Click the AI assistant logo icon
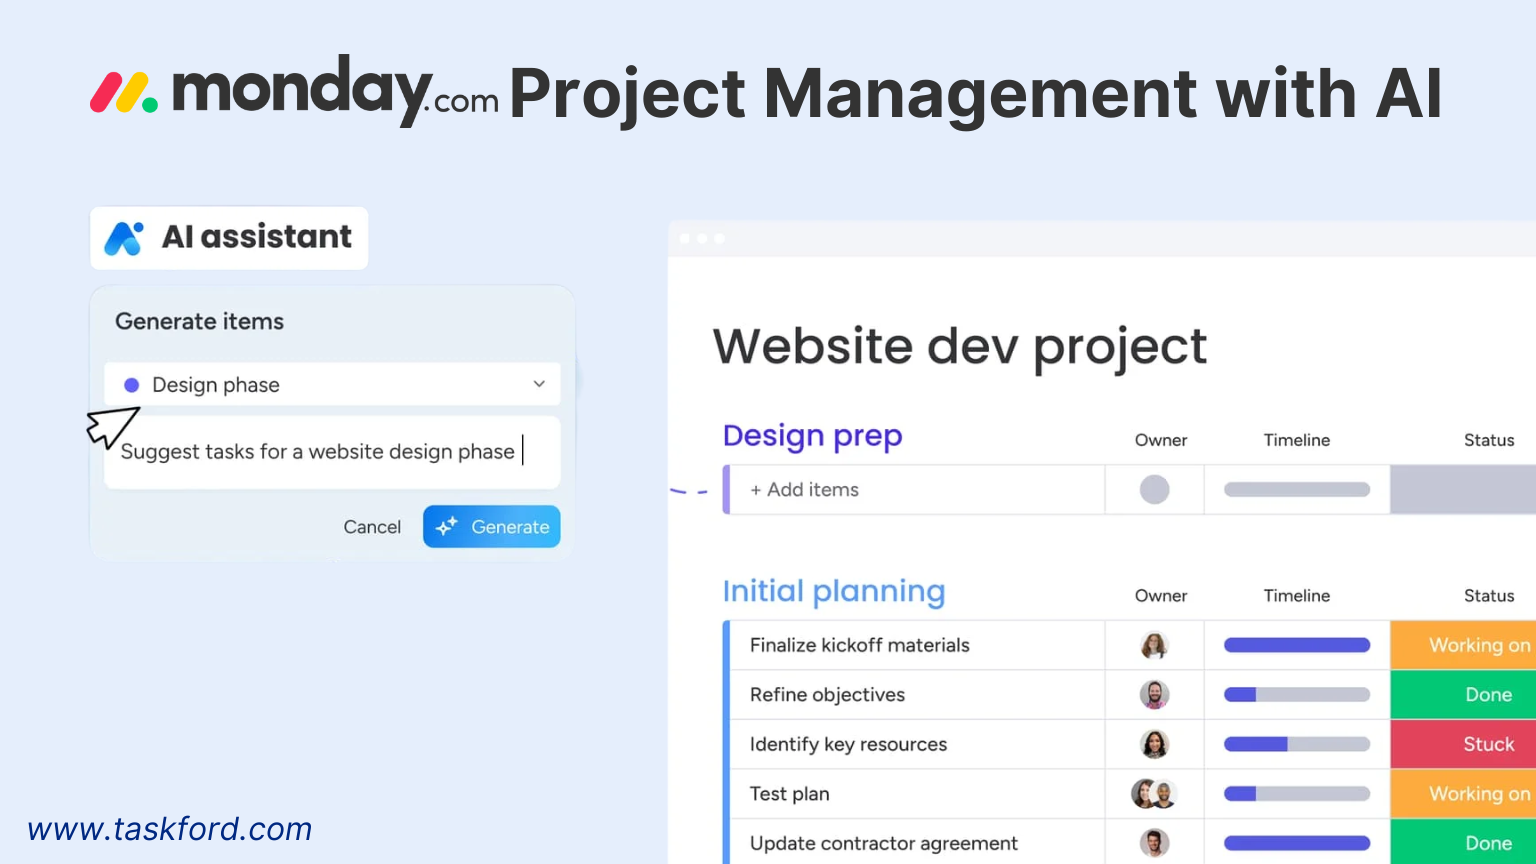 click(125, 237)
